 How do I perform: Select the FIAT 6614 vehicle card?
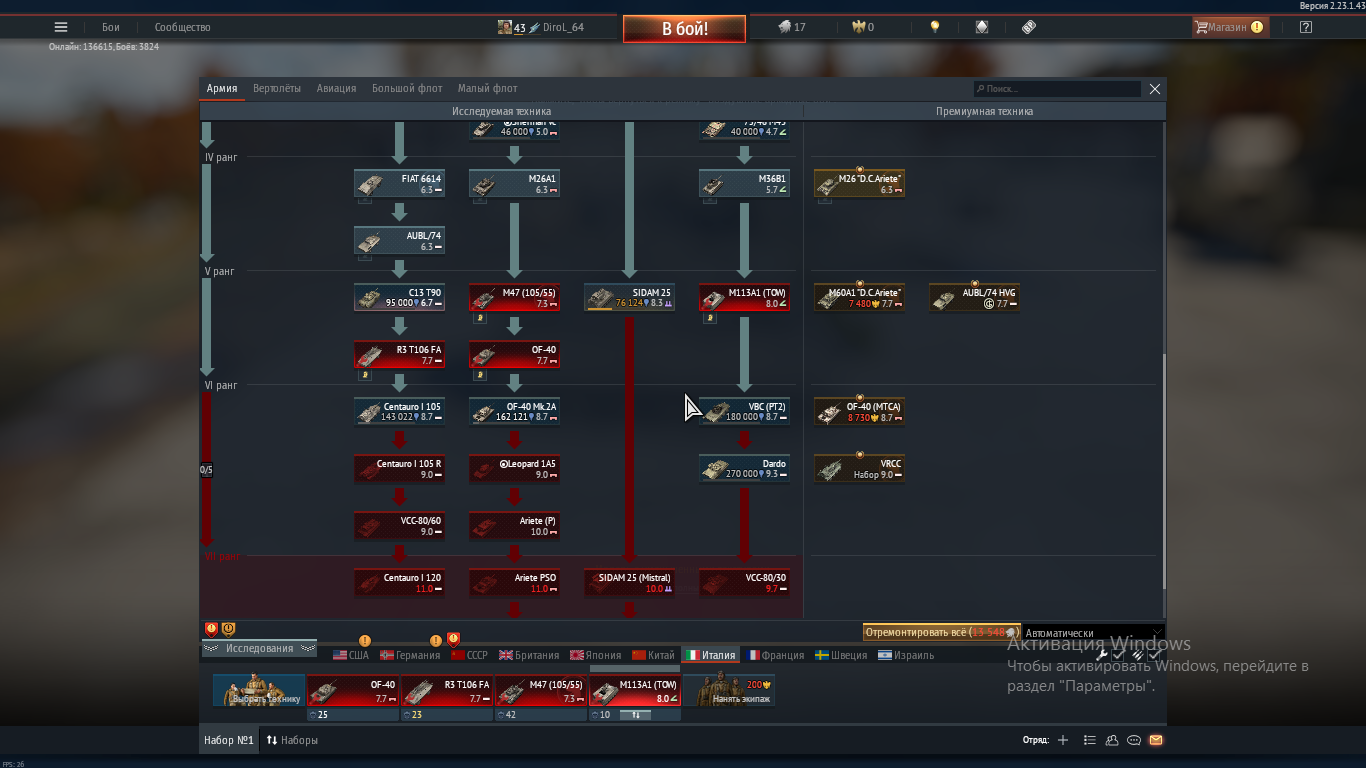[x=399, y=184]
